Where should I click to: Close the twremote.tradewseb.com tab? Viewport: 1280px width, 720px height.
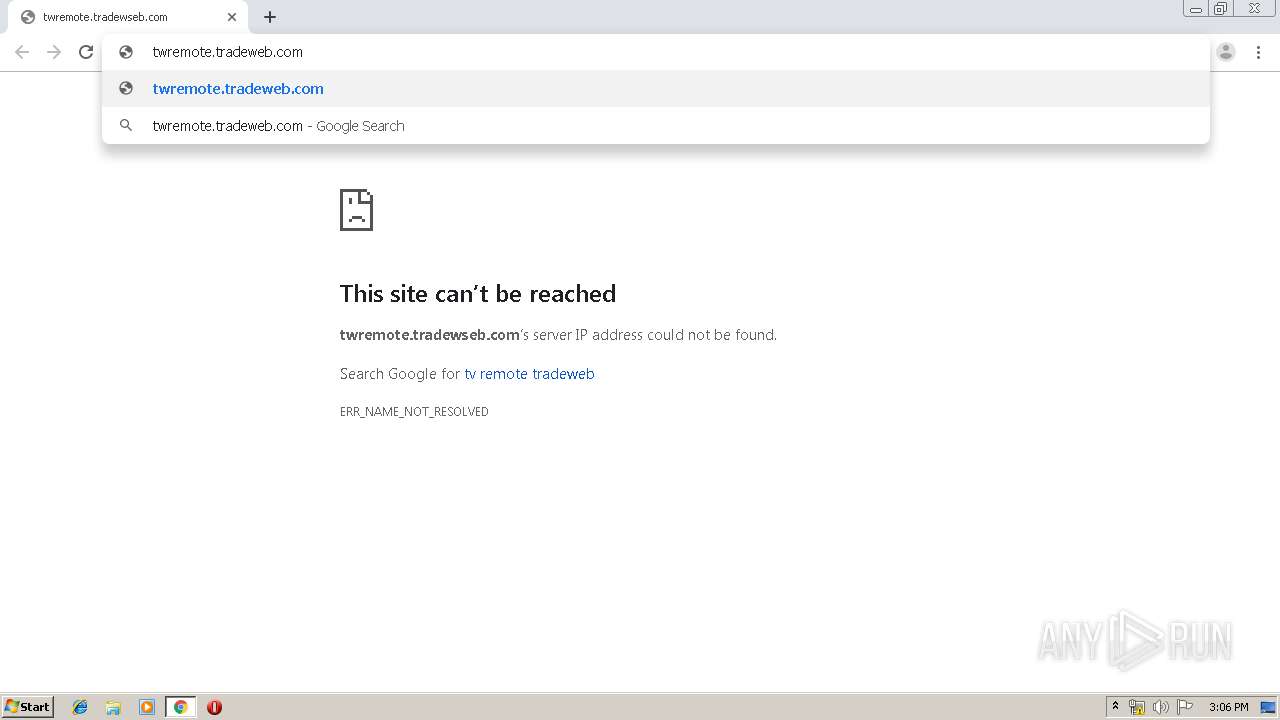232,17
